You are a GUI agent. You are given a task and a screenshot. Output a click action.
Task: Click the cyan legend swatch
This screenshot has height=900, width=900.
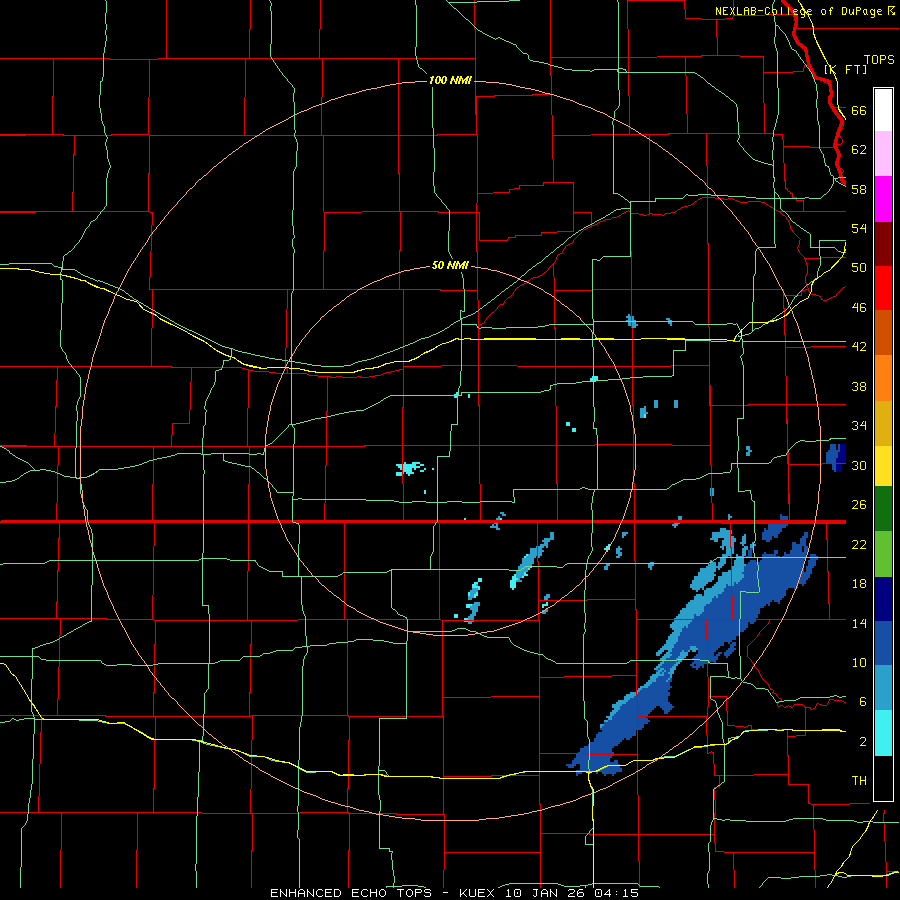tap(883, 733)
